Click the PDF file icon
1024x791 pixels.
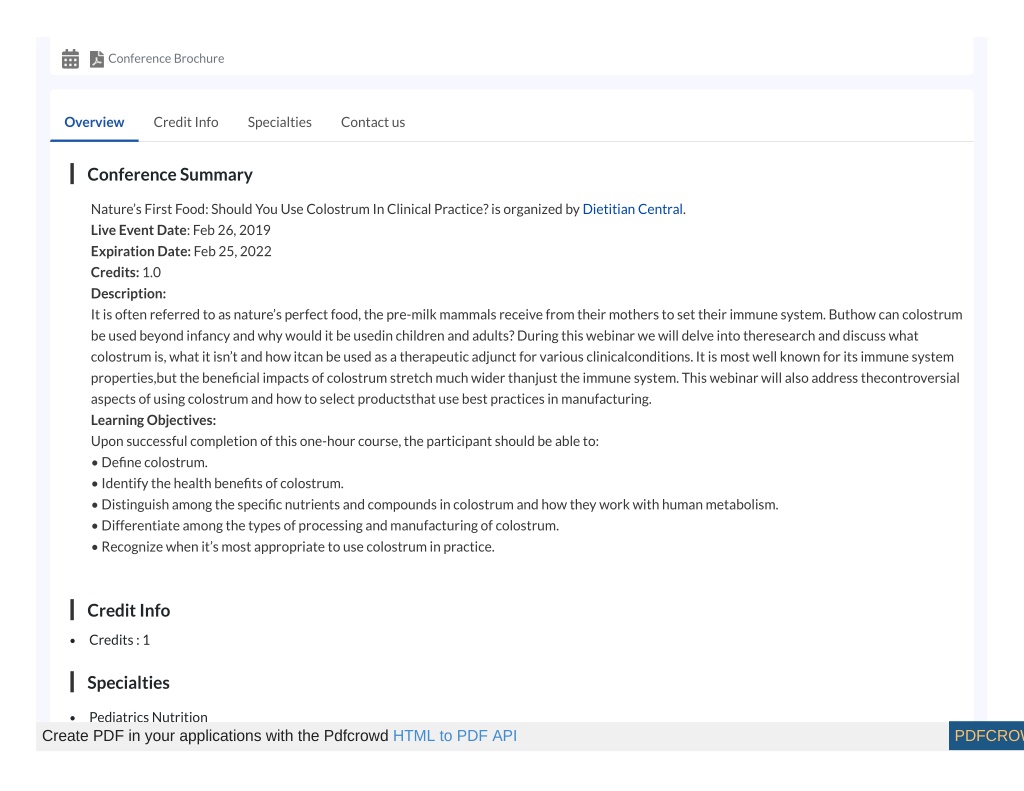tap(97, 59)
